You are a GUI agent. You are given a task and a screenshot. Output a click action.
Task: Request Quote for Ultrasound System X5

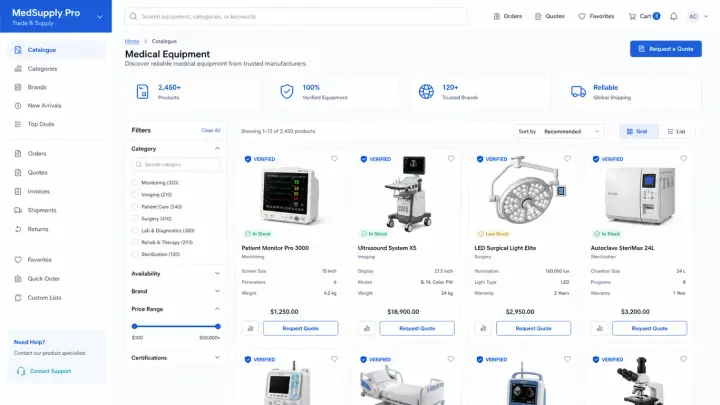(417, 328)
